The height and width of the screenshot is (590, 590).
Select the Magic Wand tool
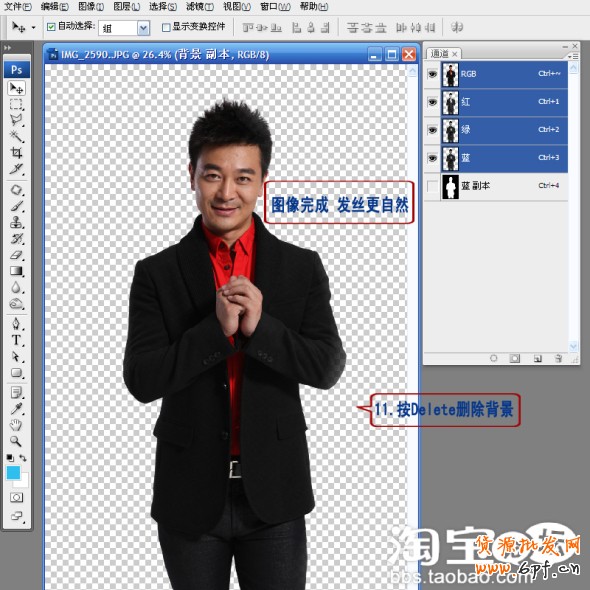(x=17, y=136)
